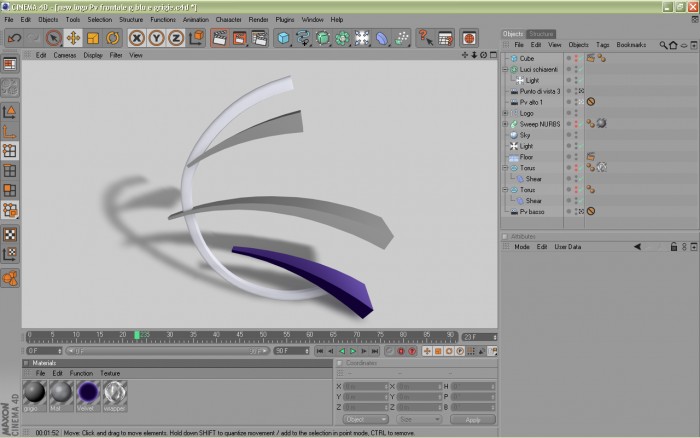Open the Help cursor tool
The height and width of the screenshot is (438, 700).
tap(425, 38)
